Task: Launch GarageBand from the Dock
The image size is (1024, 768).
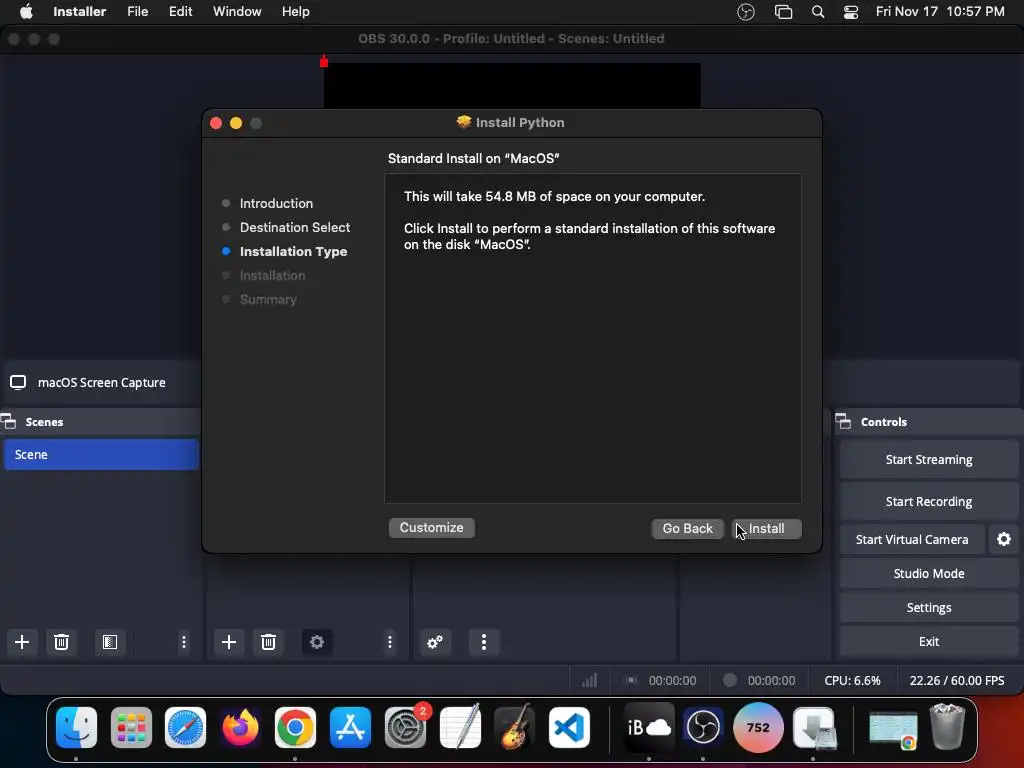Action: point(515,727)
